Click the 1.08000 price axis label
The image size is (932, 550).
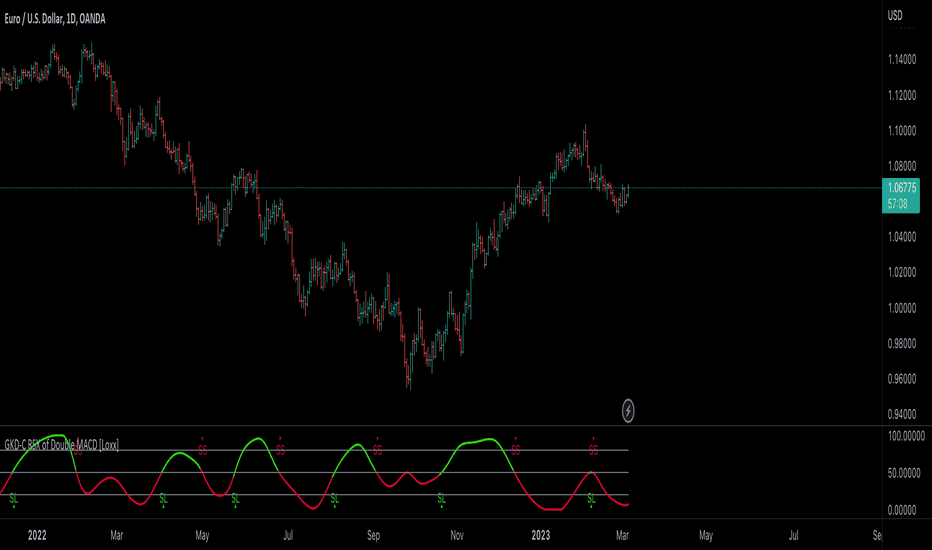pyautogui.click(x=902, y=166)
